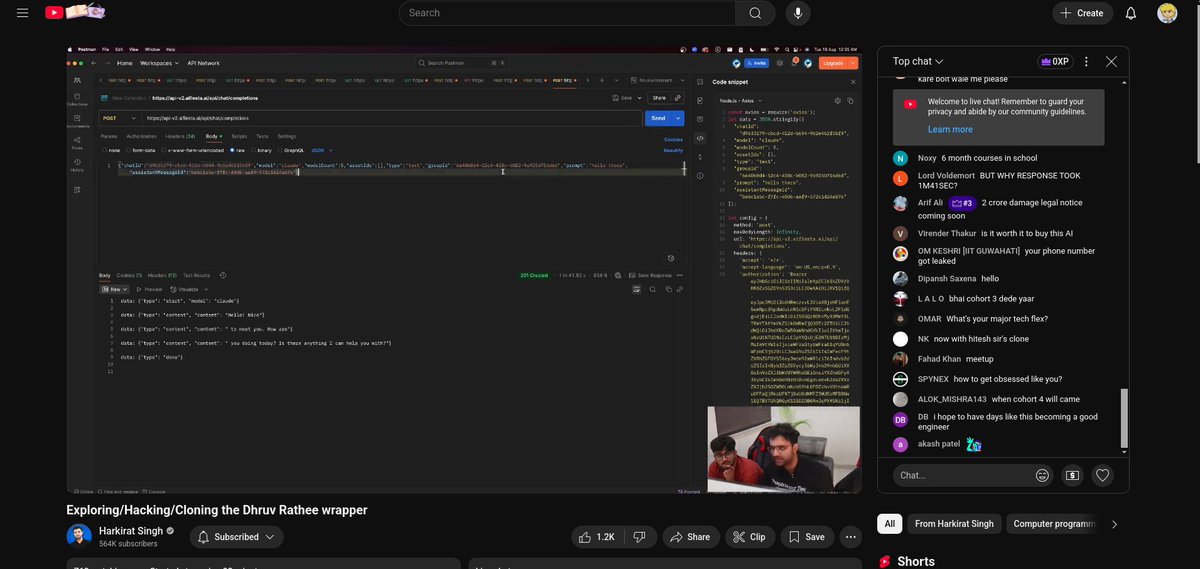1200x569 pixels.
Task: Create a Clip of the video
Action: tap(748, 537)
